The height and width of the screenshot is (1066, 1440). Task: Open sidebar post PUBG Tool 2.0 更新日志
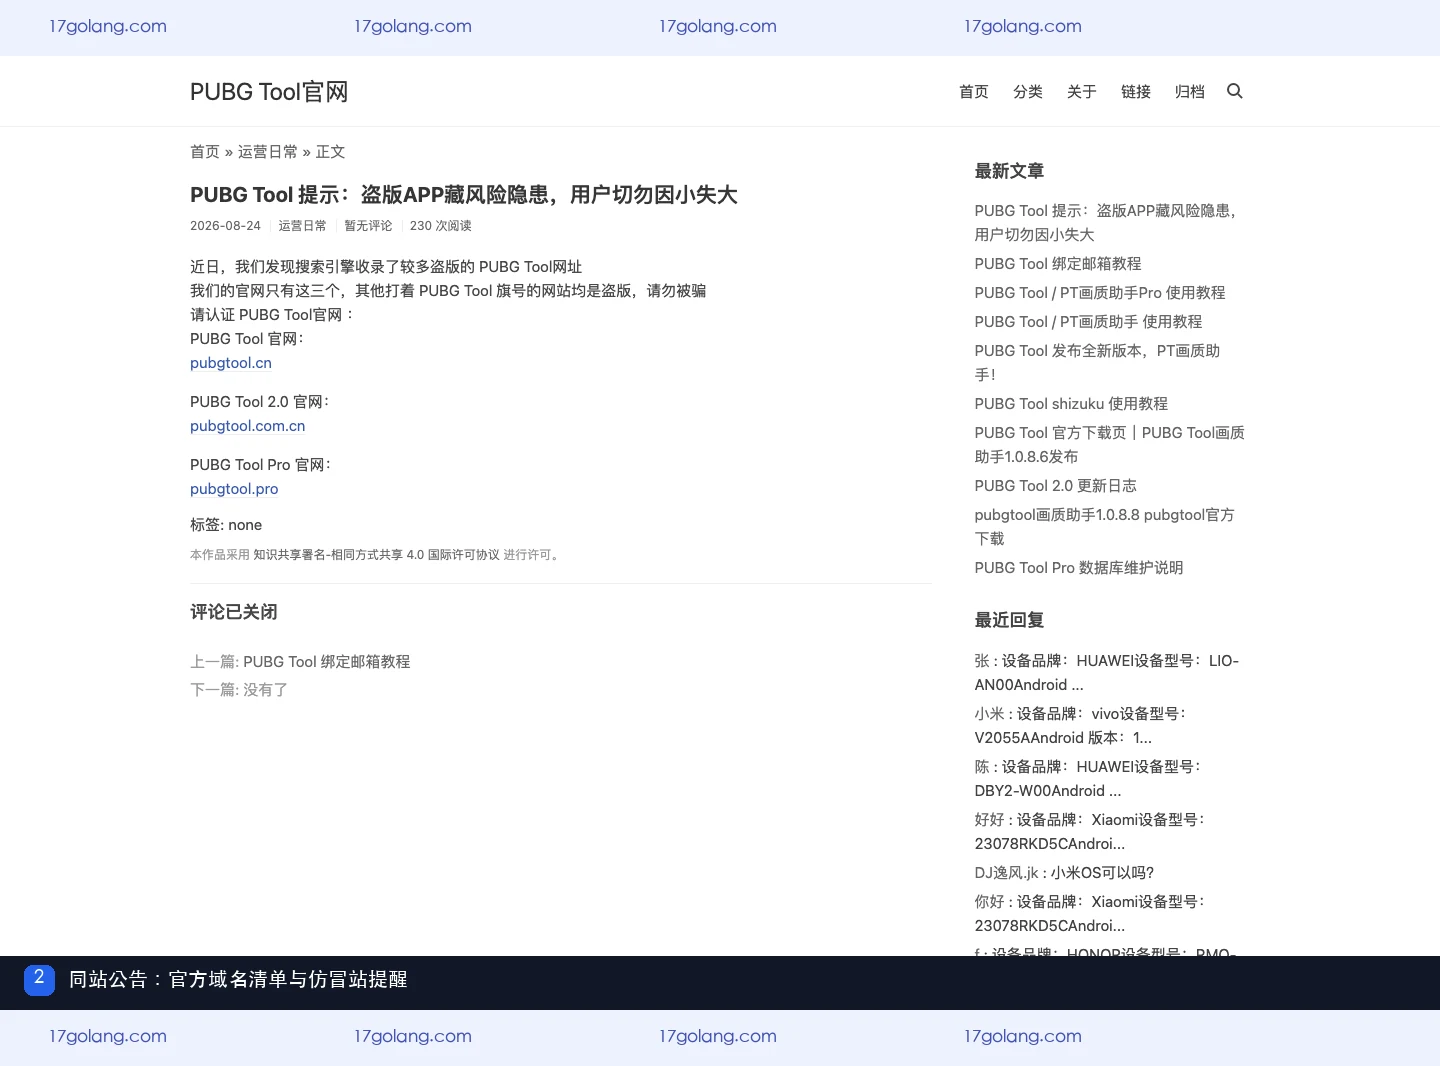[x=1056, y=486]
